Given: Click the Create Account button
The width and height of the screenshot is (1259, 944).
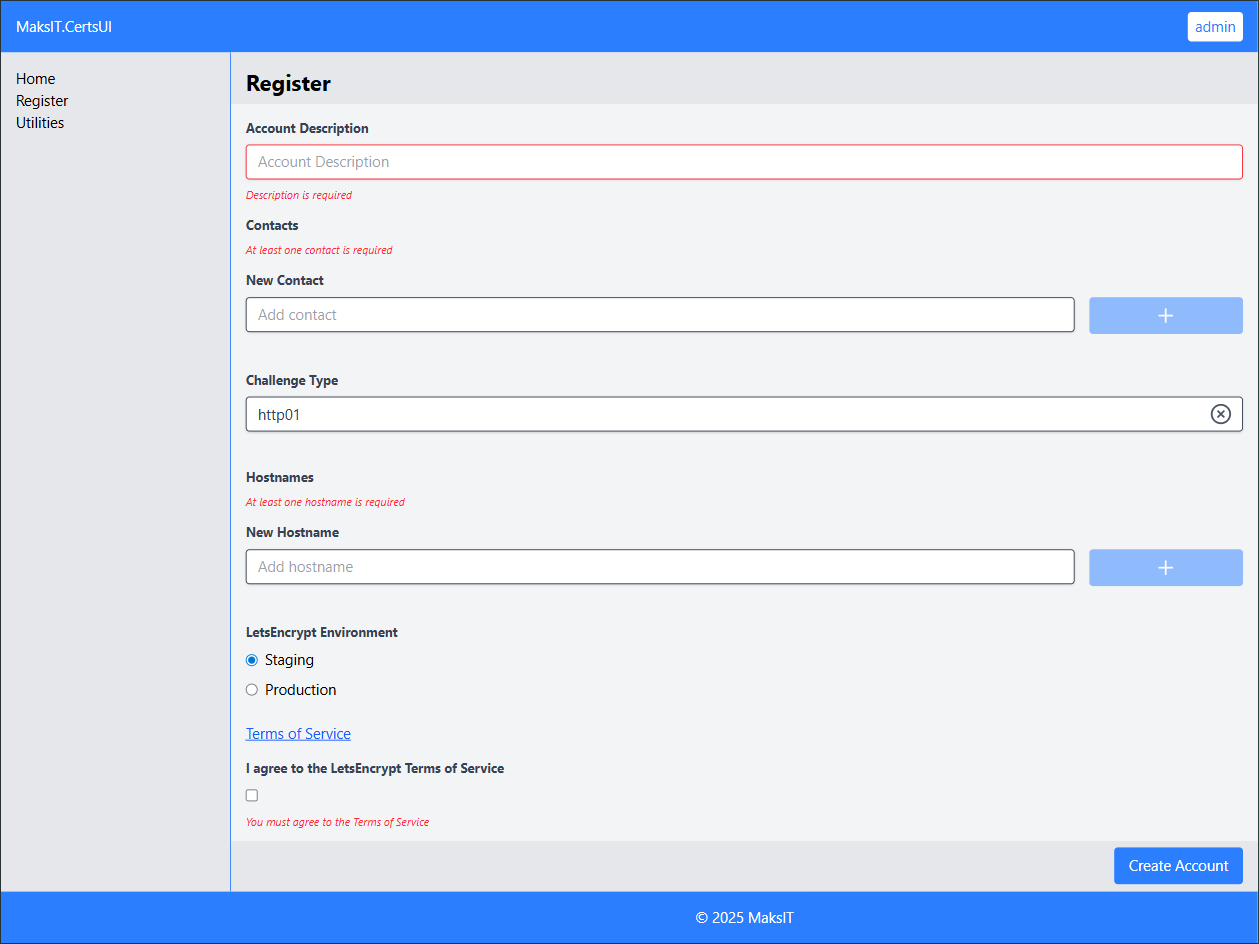Looking at the screenshot, I should click(1178, 865).
